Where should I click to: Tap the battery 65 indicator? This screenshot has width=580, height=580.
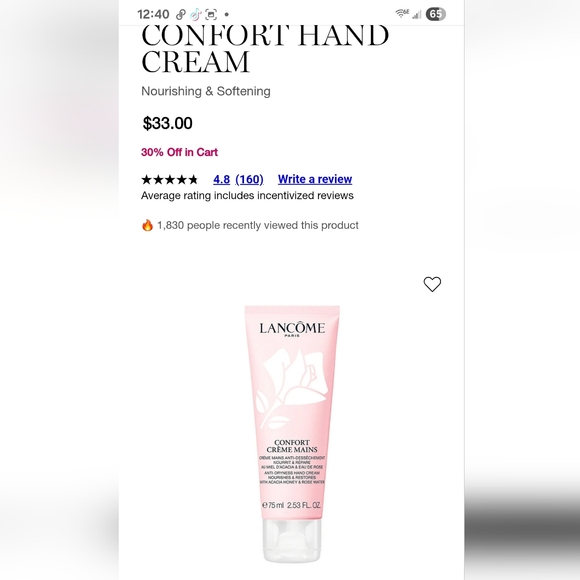[x=436, y=14]
